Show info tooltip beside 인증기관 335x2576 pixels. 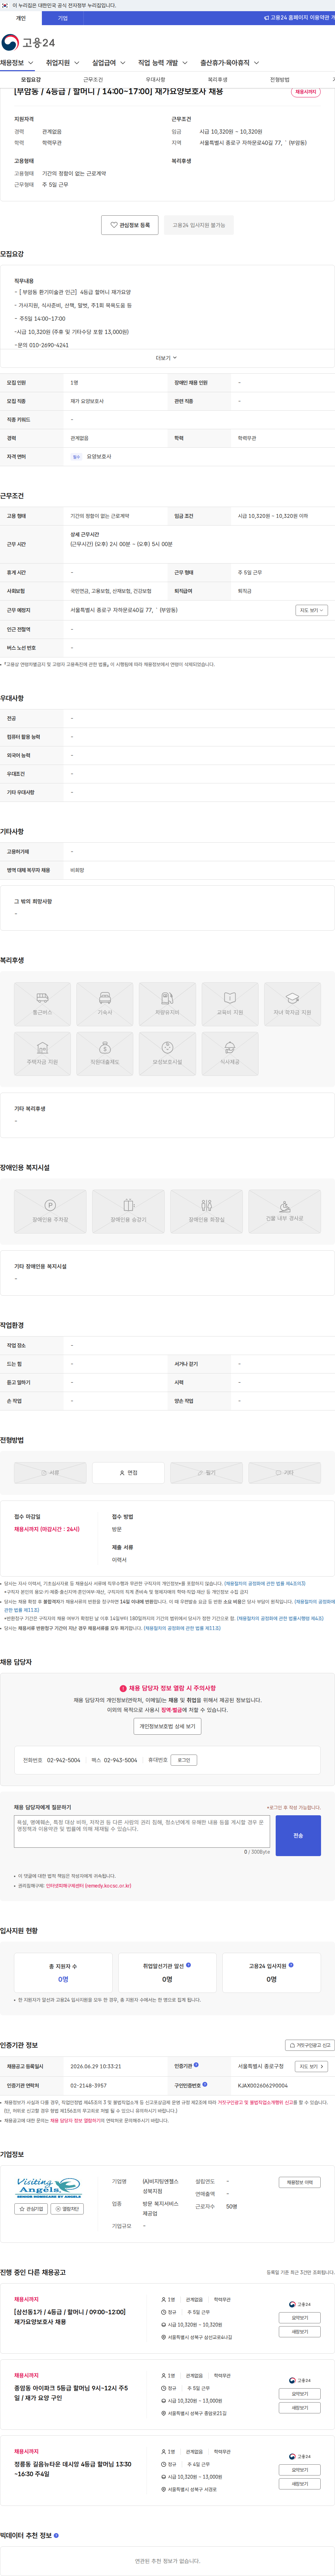196,2065
